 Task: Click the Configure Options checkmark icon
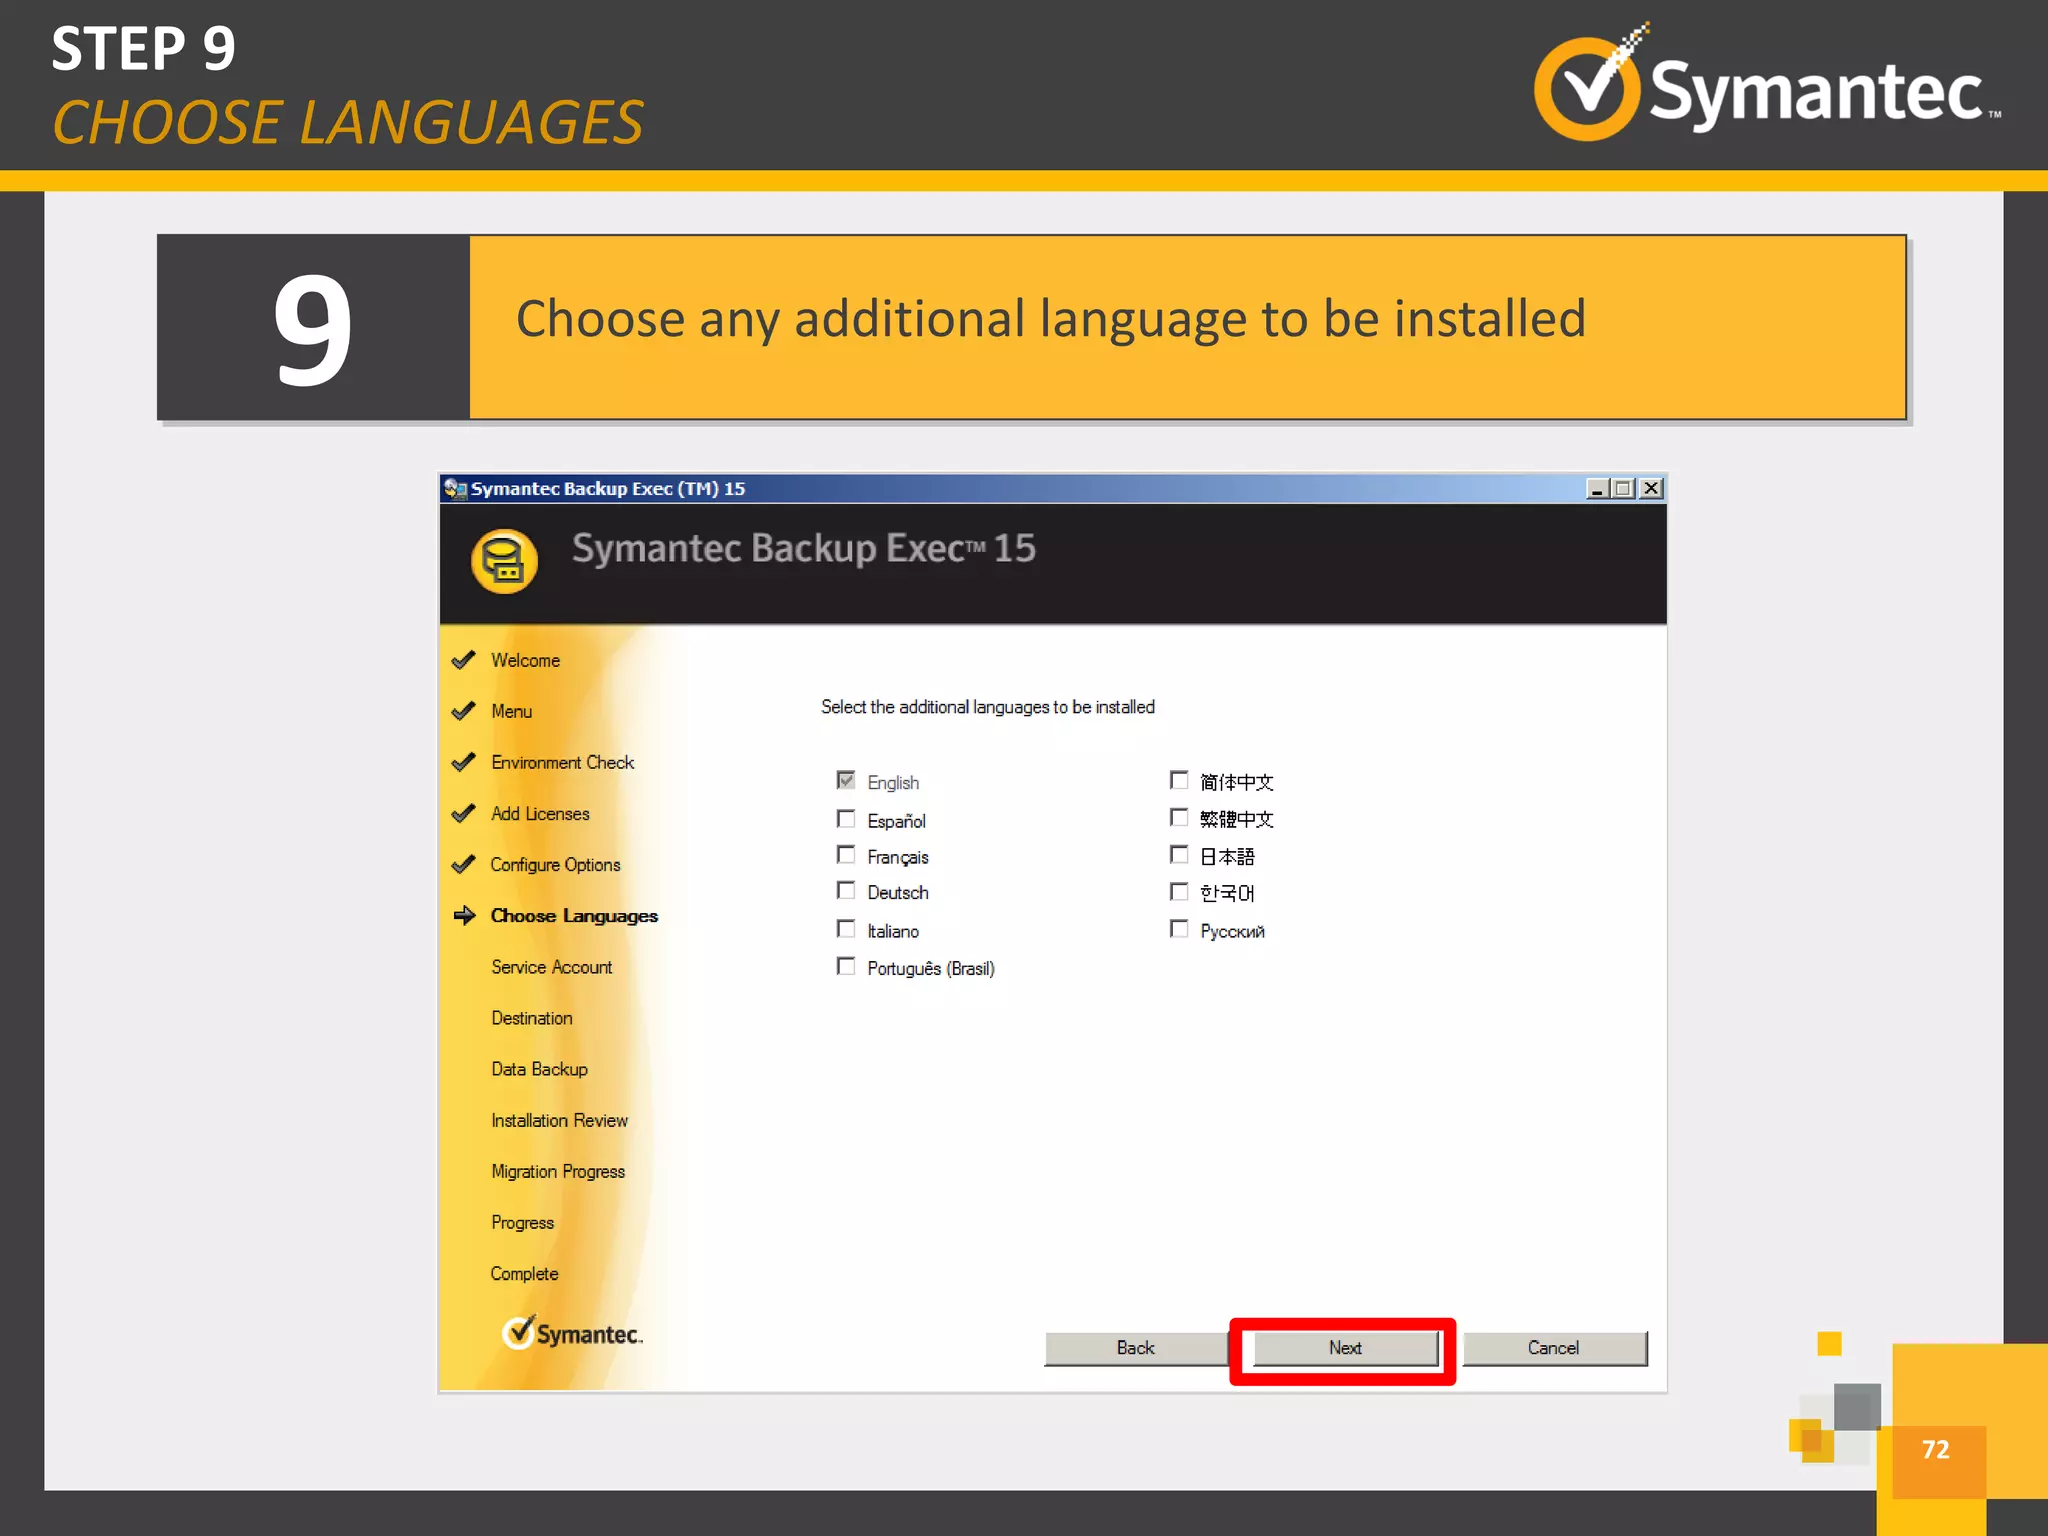click(x=463, y=864)
